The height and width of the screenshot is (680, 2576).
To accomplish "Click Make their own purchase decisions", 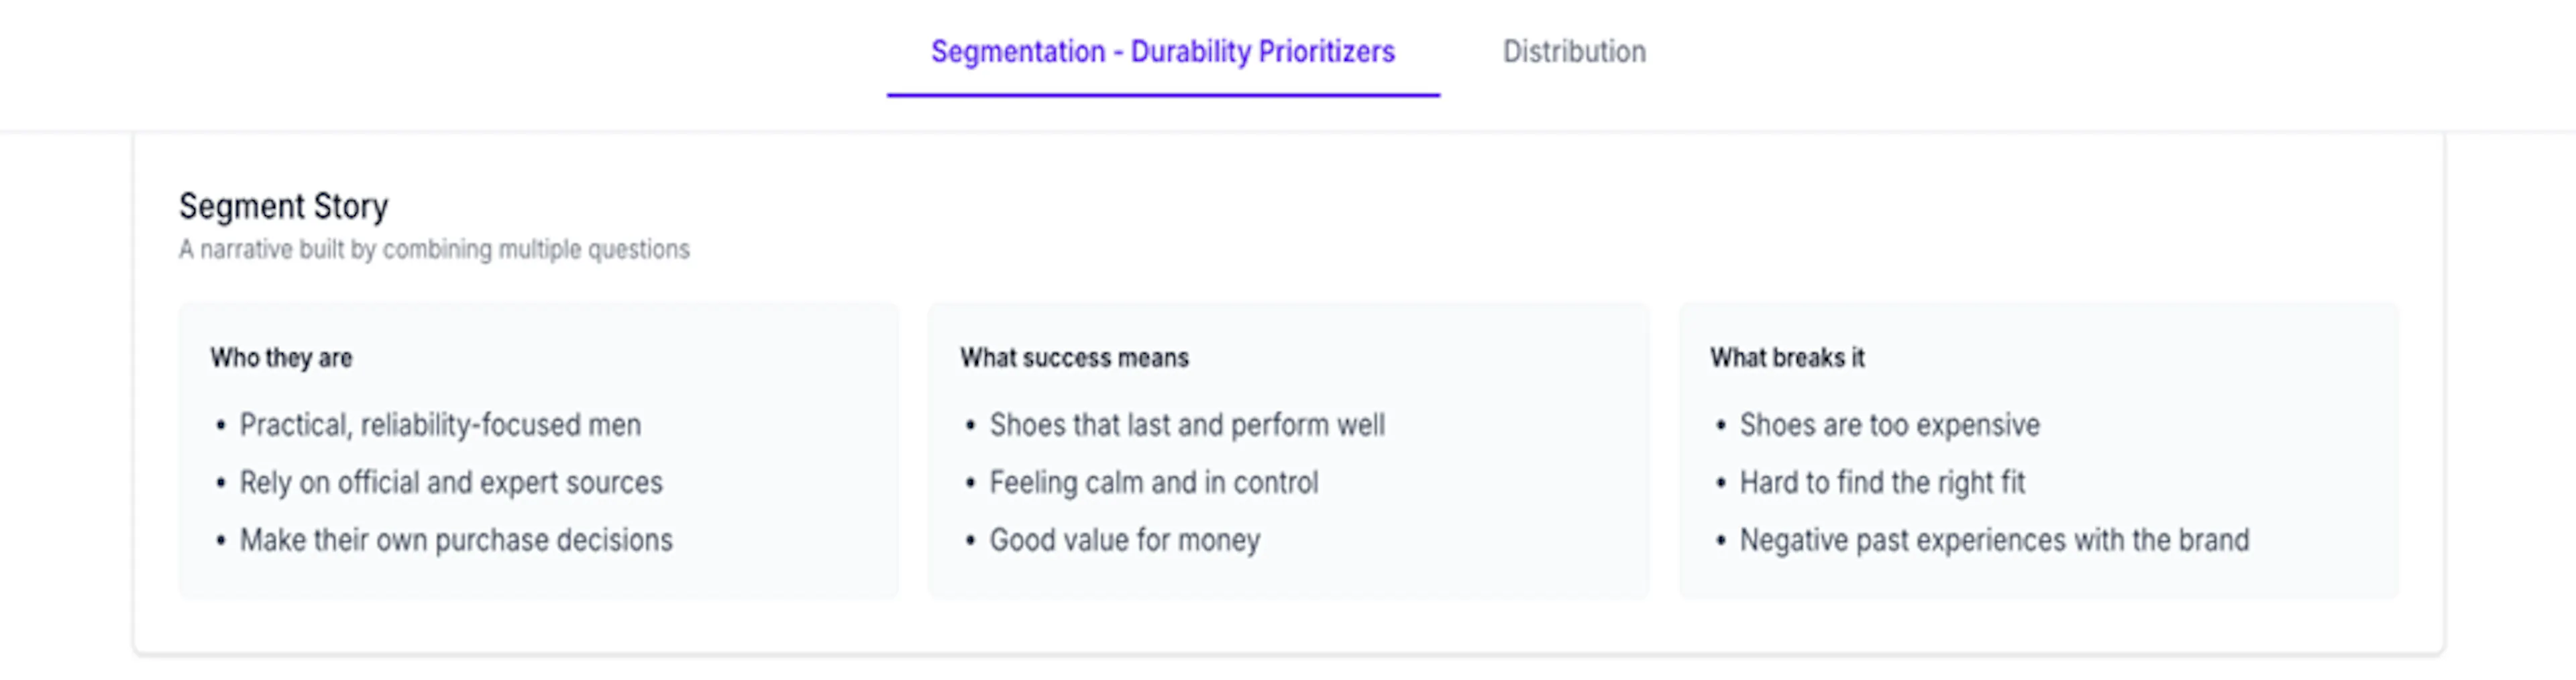I will coord(456,541).
